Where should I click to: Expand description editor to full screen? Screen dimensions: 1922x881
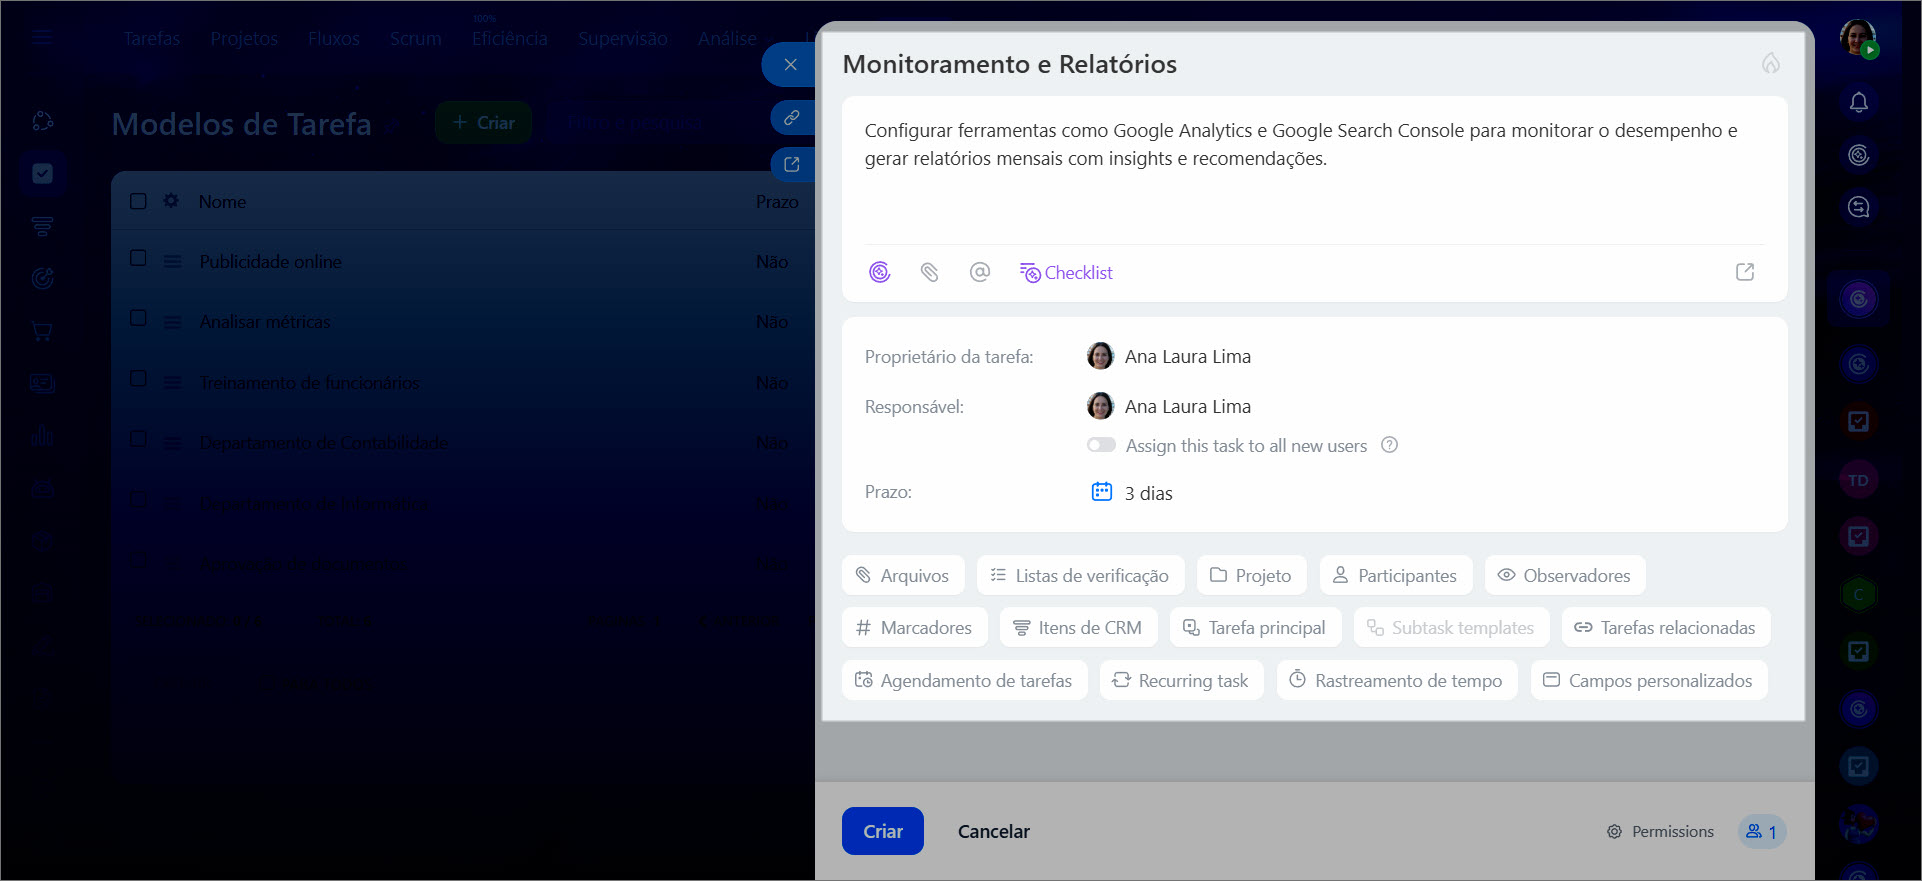click(x=1744, y=272)
